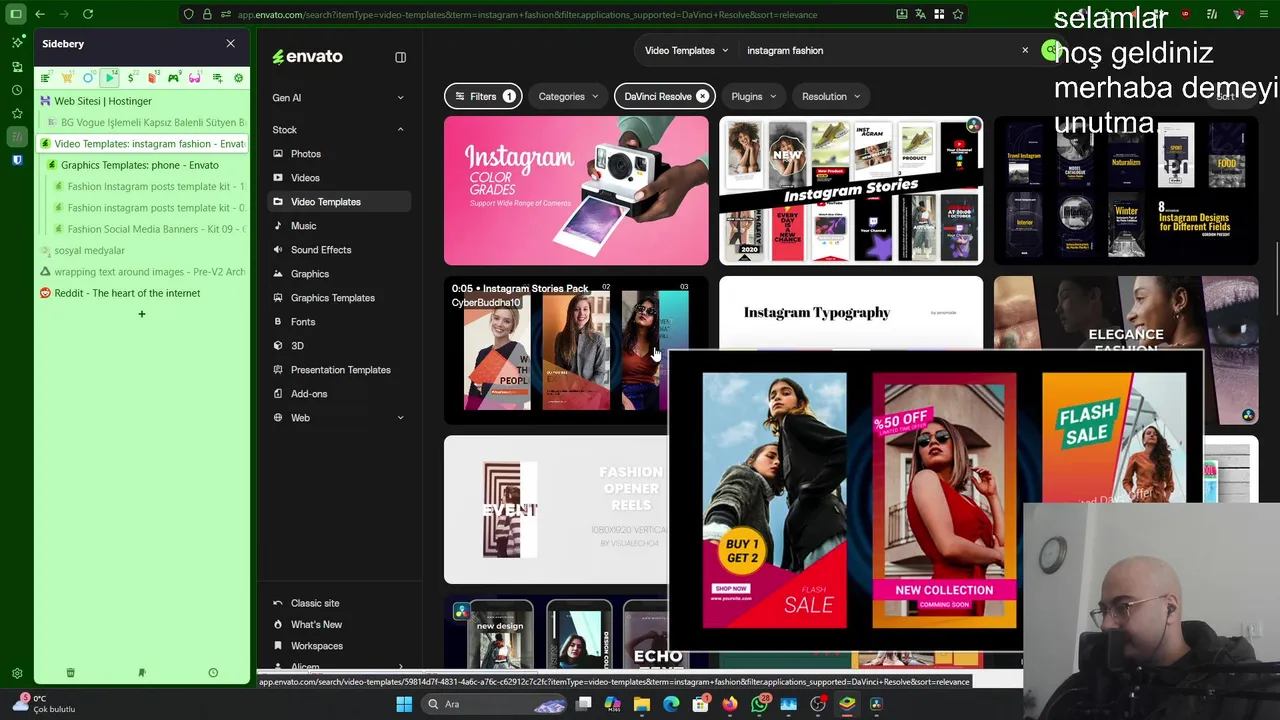Image resolution: width=1280 pixels, height=720 pixels.
Task: Expand the Web section
Action: pos(400,418)
